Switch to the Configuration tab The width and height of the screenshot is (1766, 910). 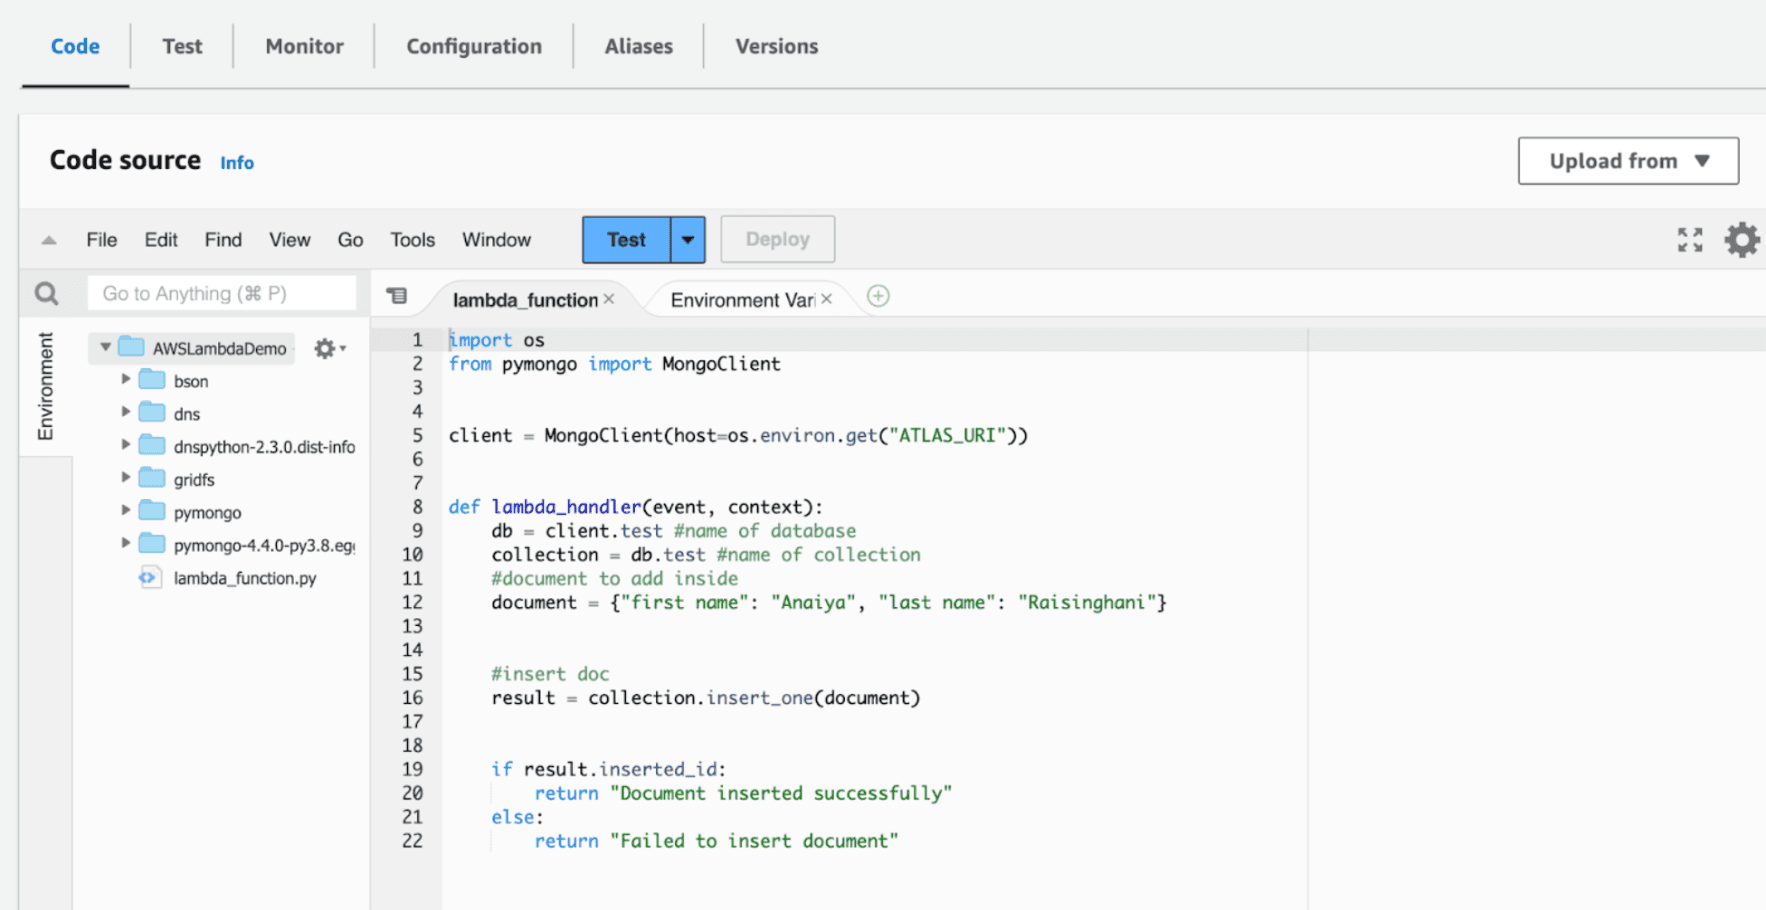(473, 46)
